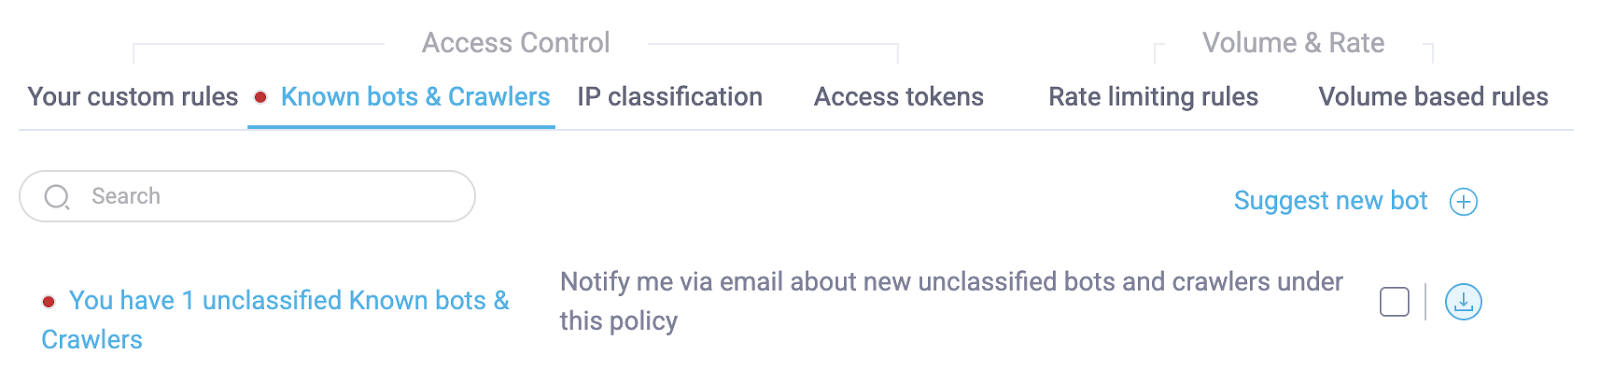Viewport: 1600px width, 370px height.
Task: Click the circled plus icon beside Suggest new bot
Action: point(1463,202)
